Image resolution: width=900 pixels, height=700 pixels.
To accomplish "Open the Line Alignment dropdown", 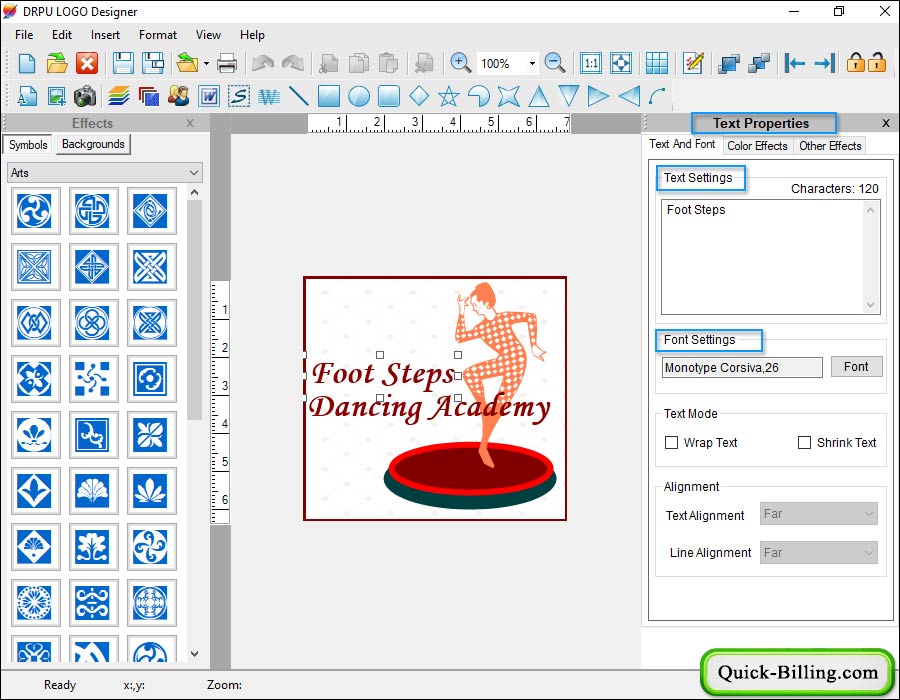I will pos(818,553).
